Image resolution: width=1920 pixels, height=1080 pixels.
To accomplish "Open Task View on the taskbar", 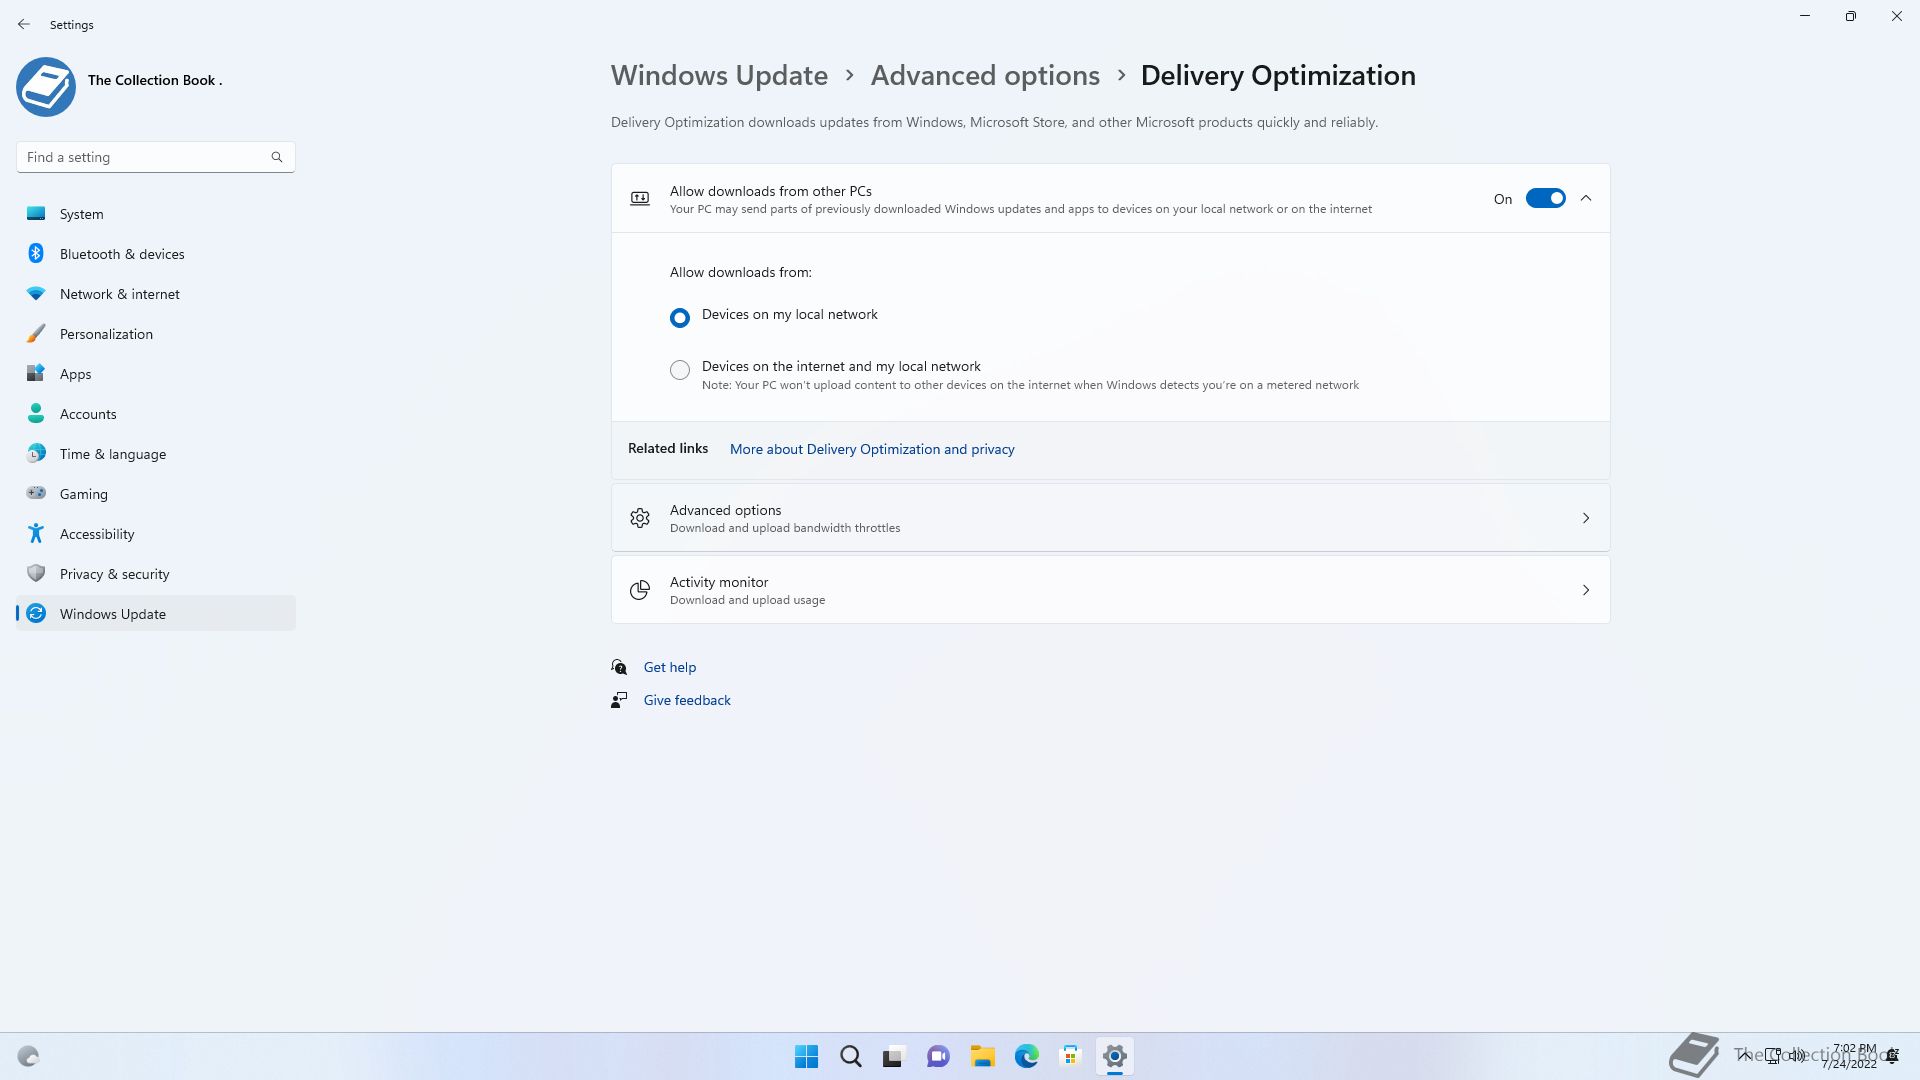I will [x=894, y=1056].
